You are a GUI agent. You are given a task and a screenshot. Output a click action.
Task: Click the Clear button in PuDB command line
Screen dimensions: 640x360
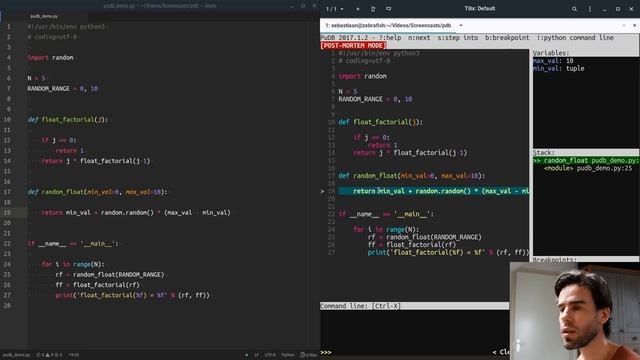pos(500,352)
